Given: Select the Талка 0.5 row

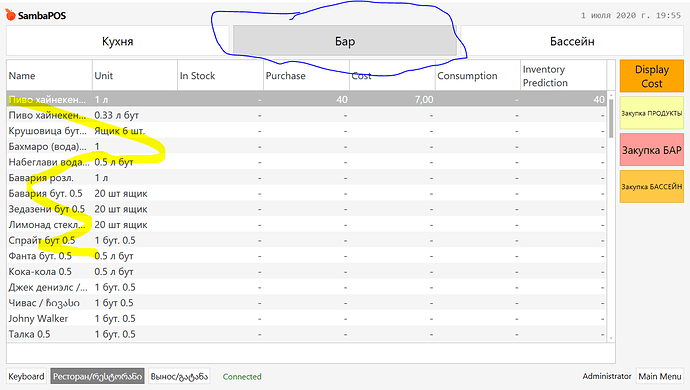Looking at the screenshot, I should click(307, 334).
